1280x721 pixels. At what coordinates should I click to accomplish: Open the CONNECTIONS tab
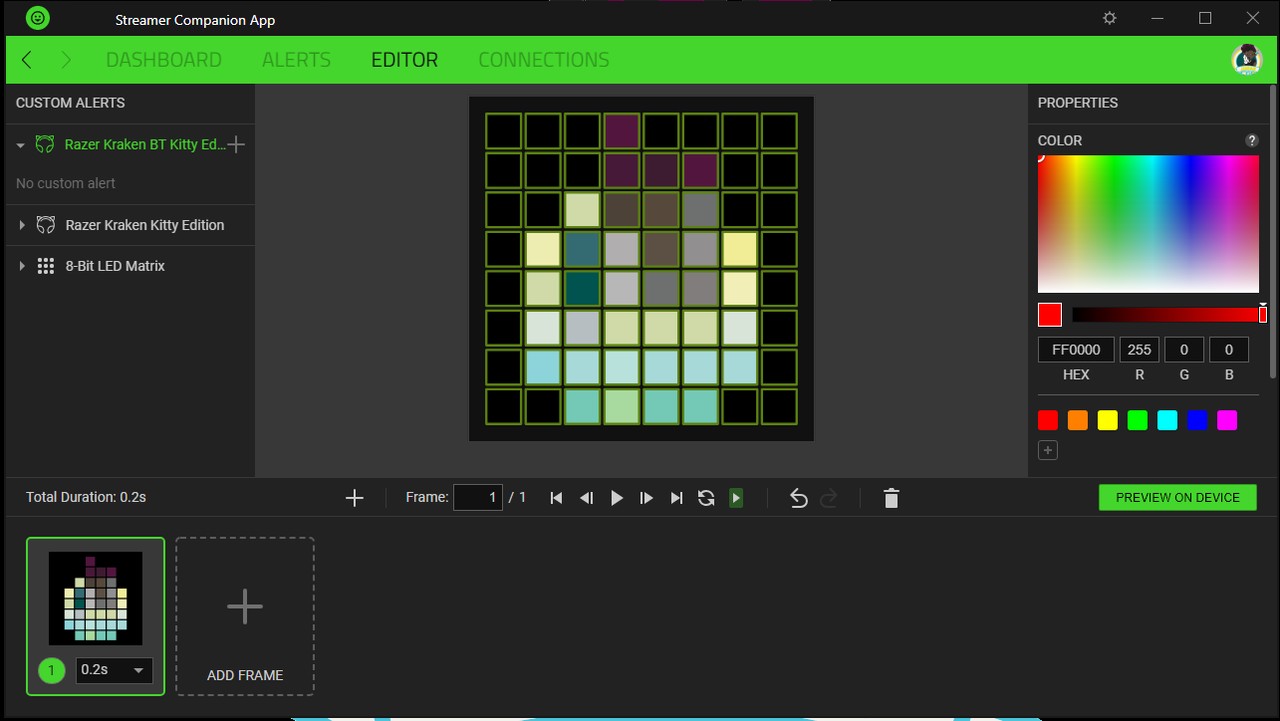(544, 60)
